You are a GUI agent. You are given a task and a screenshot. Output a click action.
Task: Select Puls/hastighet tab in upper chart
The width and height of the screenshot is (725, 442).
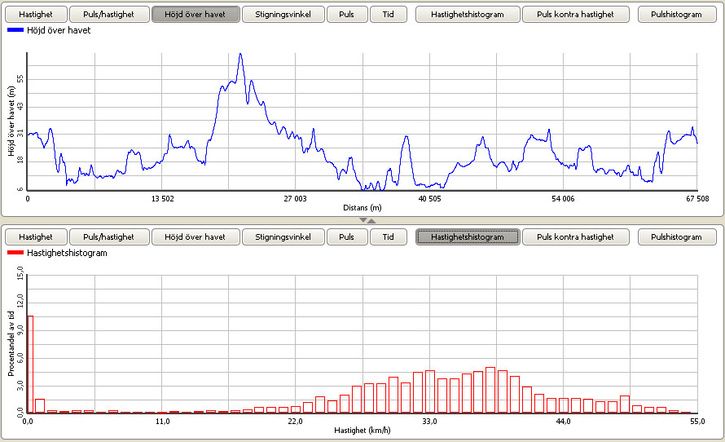(x=109, y=14)
